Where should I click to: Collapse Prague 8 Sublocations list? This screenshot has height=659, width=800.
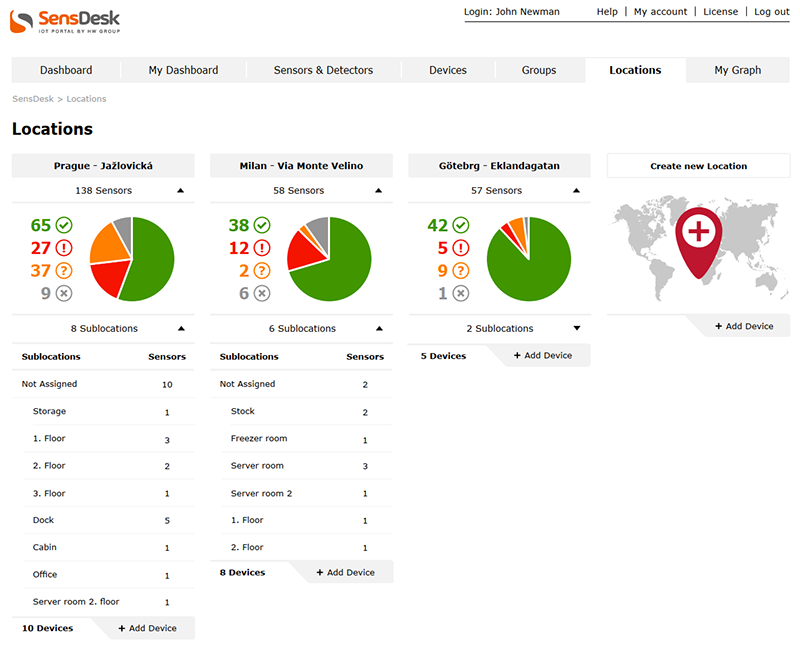[x=180, y=328]
